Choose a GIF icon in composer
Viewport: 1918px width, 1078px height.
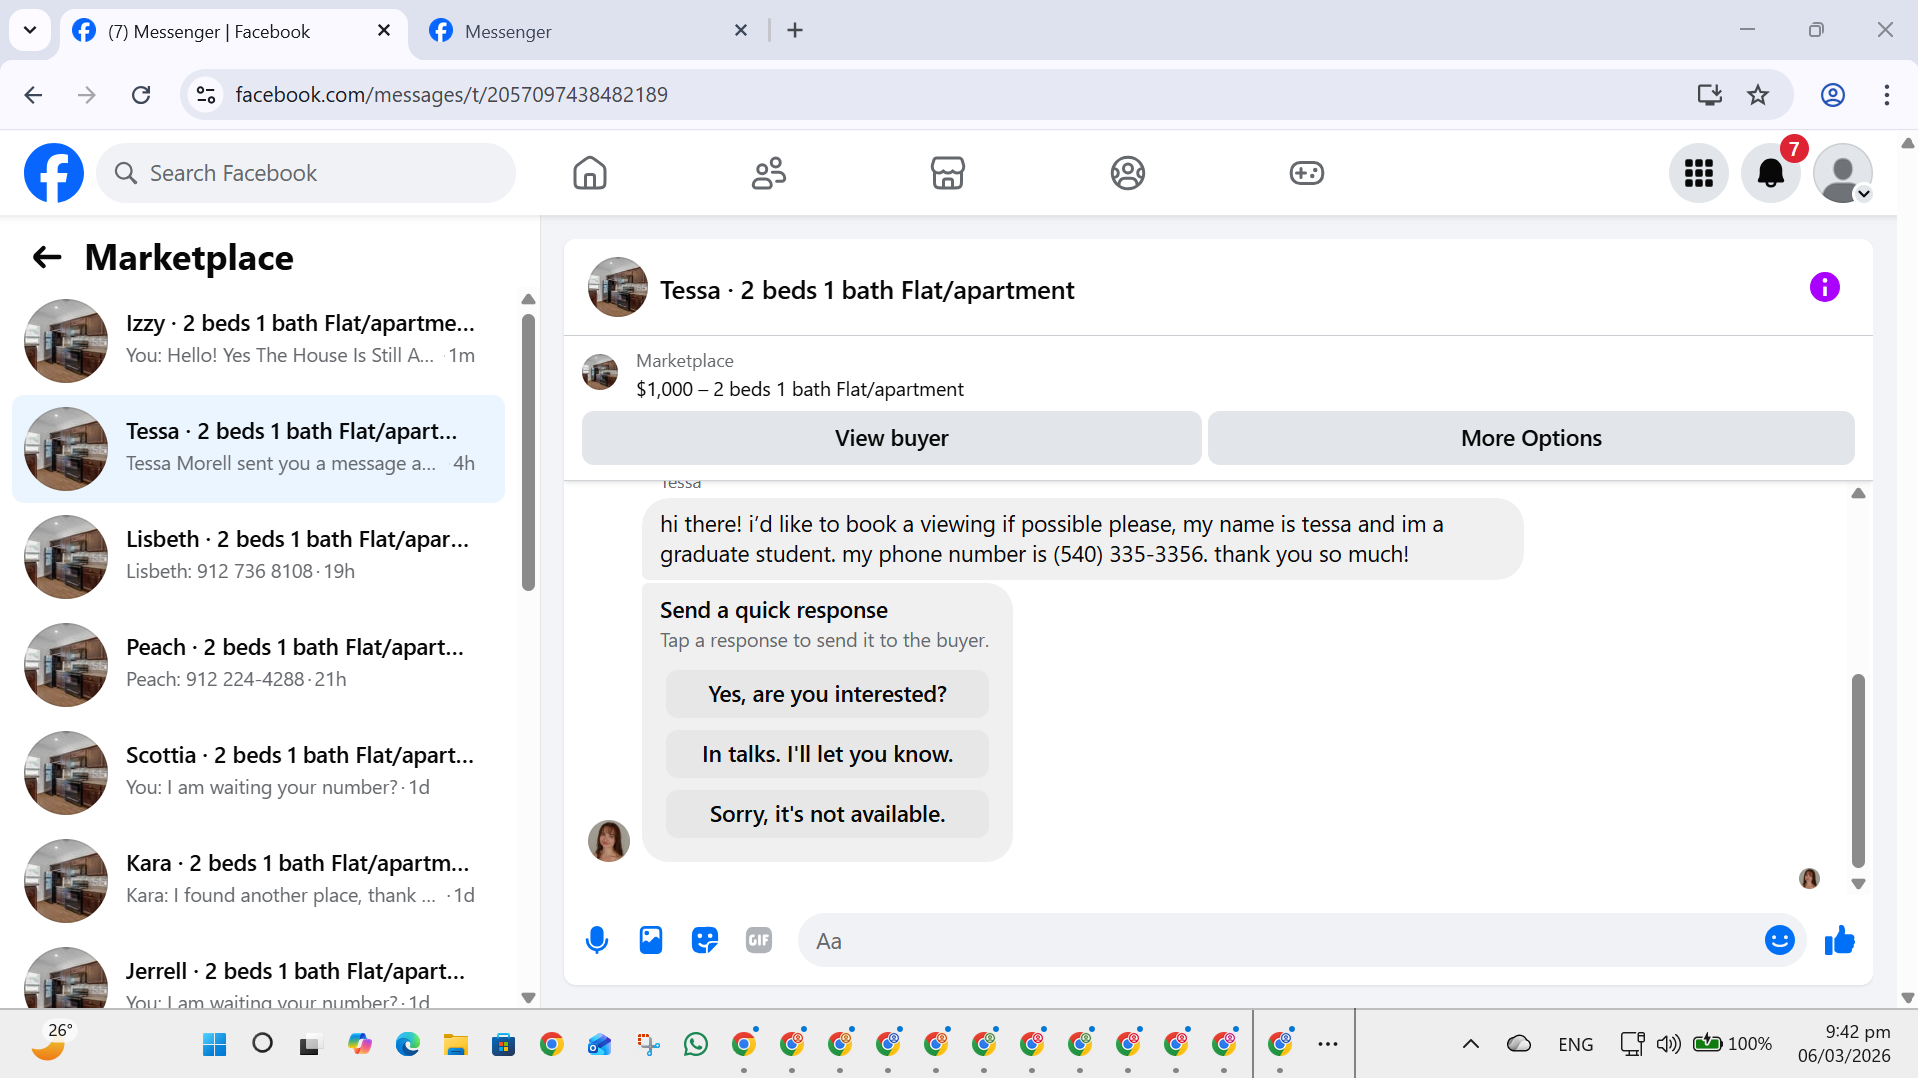(x=758, y=940)
